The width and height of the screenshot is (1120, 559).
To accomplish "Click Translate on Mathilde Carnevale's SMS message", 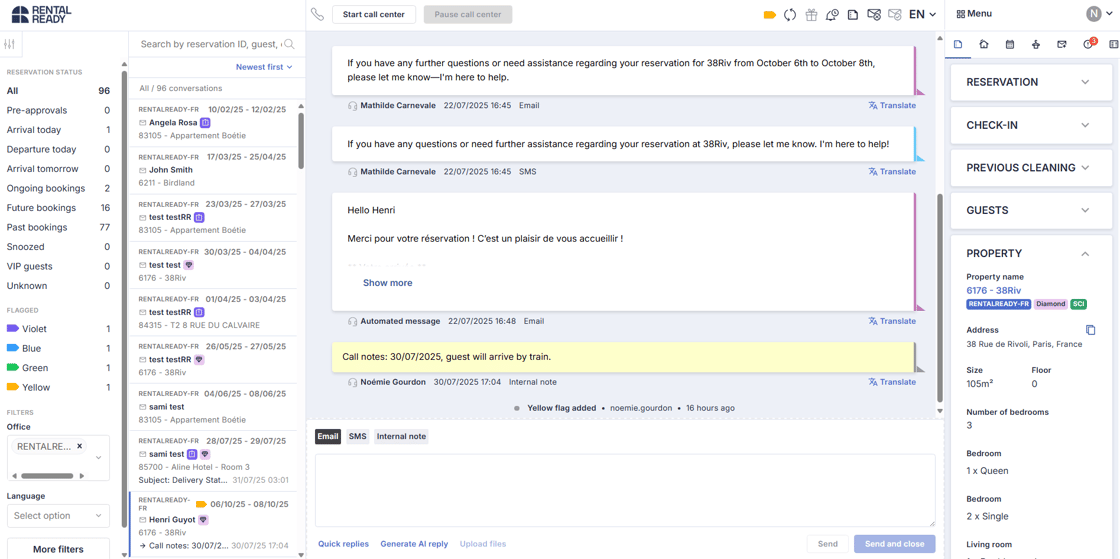I will pyautogui.click(x=891, y=171).
